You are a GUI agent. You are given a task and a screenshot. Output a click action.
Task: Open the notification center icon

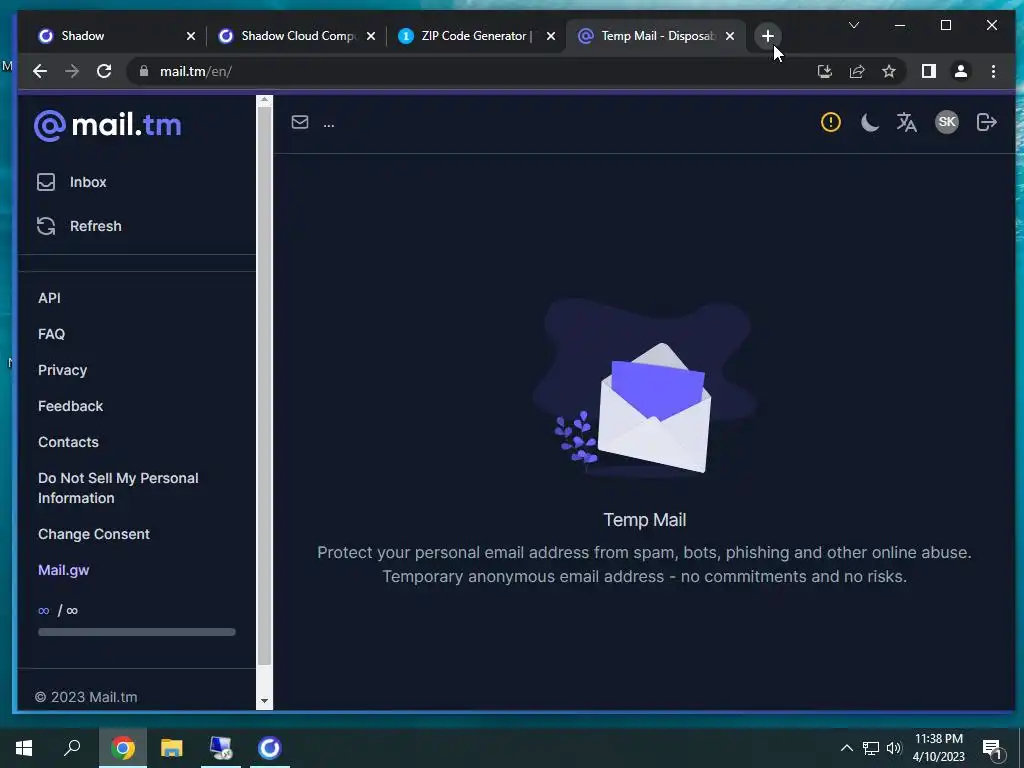[x=993, y=749]
